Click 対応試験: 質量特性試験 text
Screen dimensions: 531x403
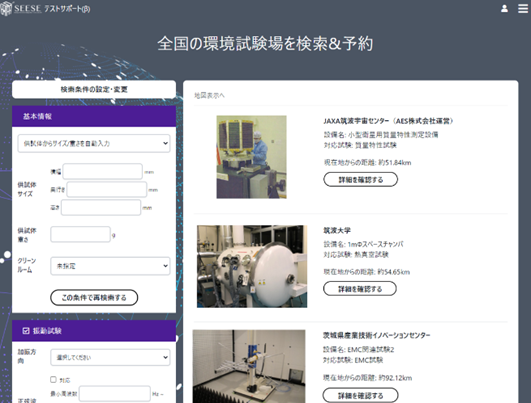point(360,145)
